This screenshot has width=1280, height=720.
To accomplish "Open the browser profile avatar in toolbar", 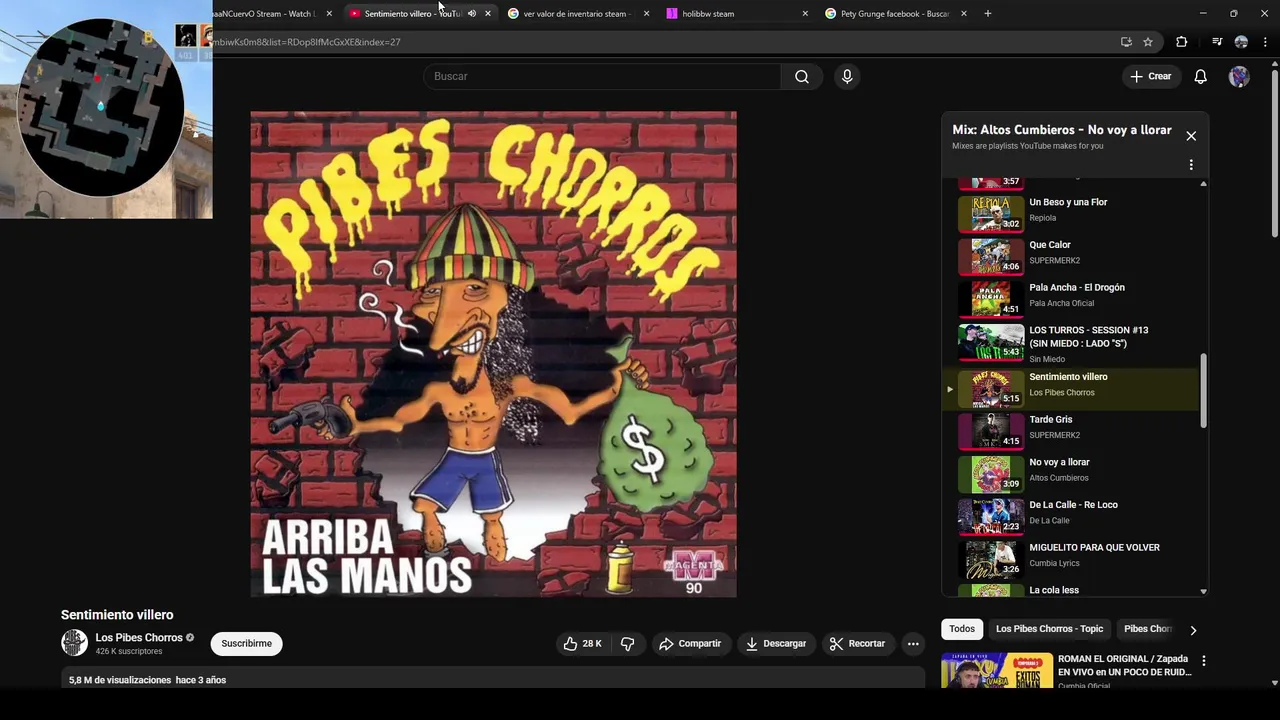I will click(x=1241, y=42).
